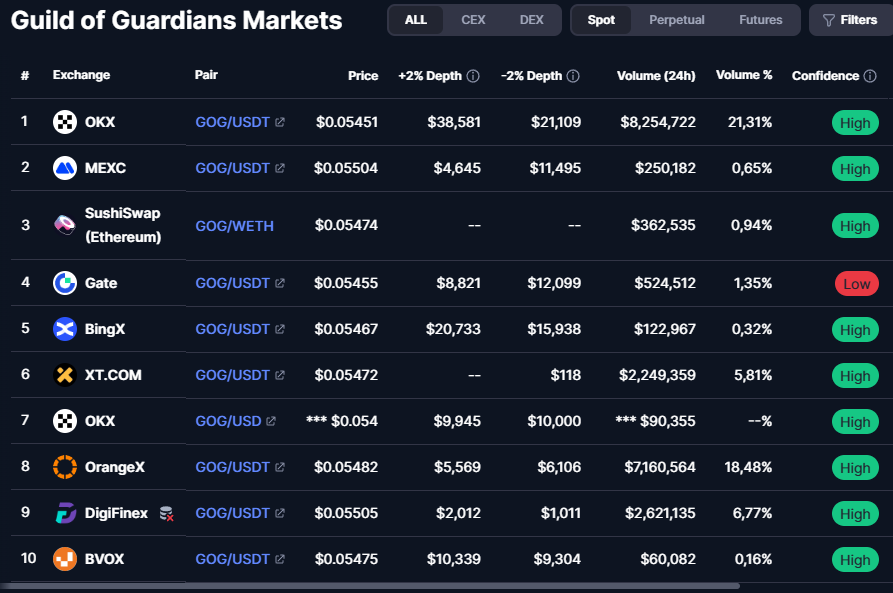Click the horizontal scrollbar below the table
The image size is (893, 593).
coord(370,586)
